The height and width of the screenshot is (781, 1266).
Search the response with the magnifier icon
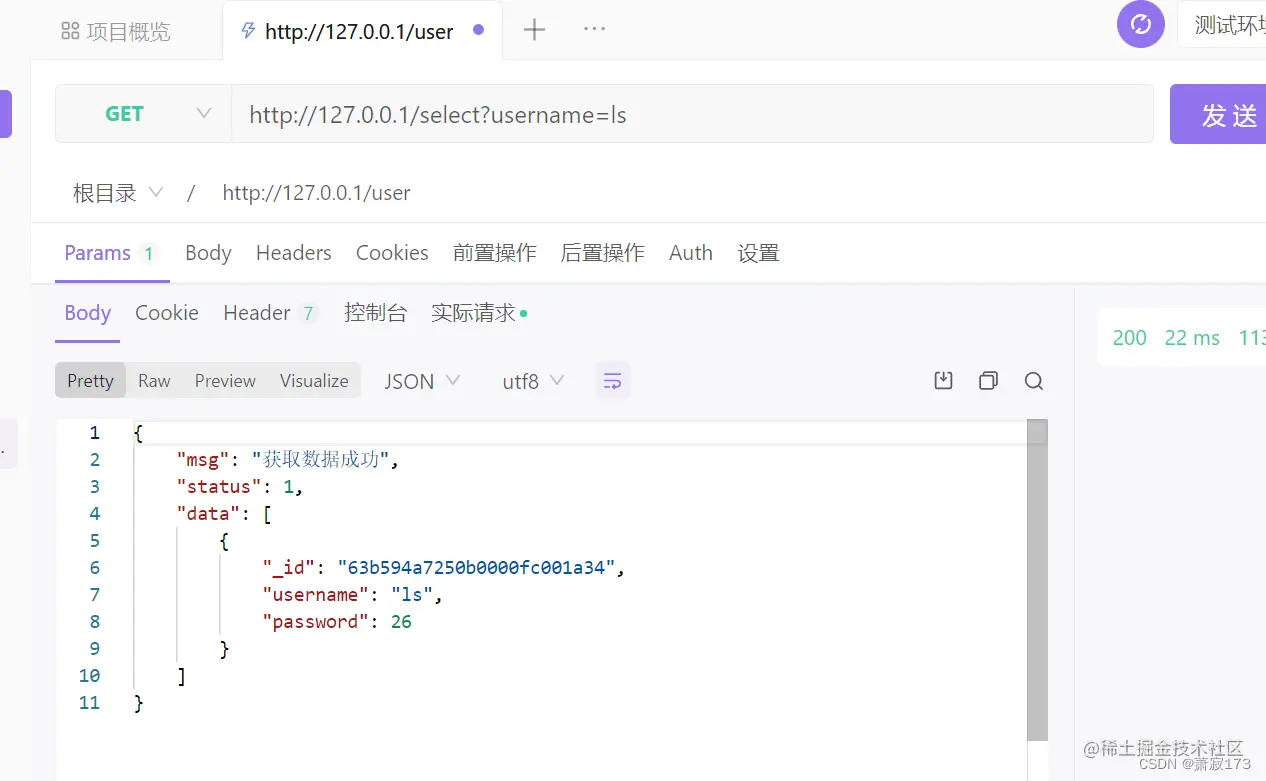[1034, 381]
